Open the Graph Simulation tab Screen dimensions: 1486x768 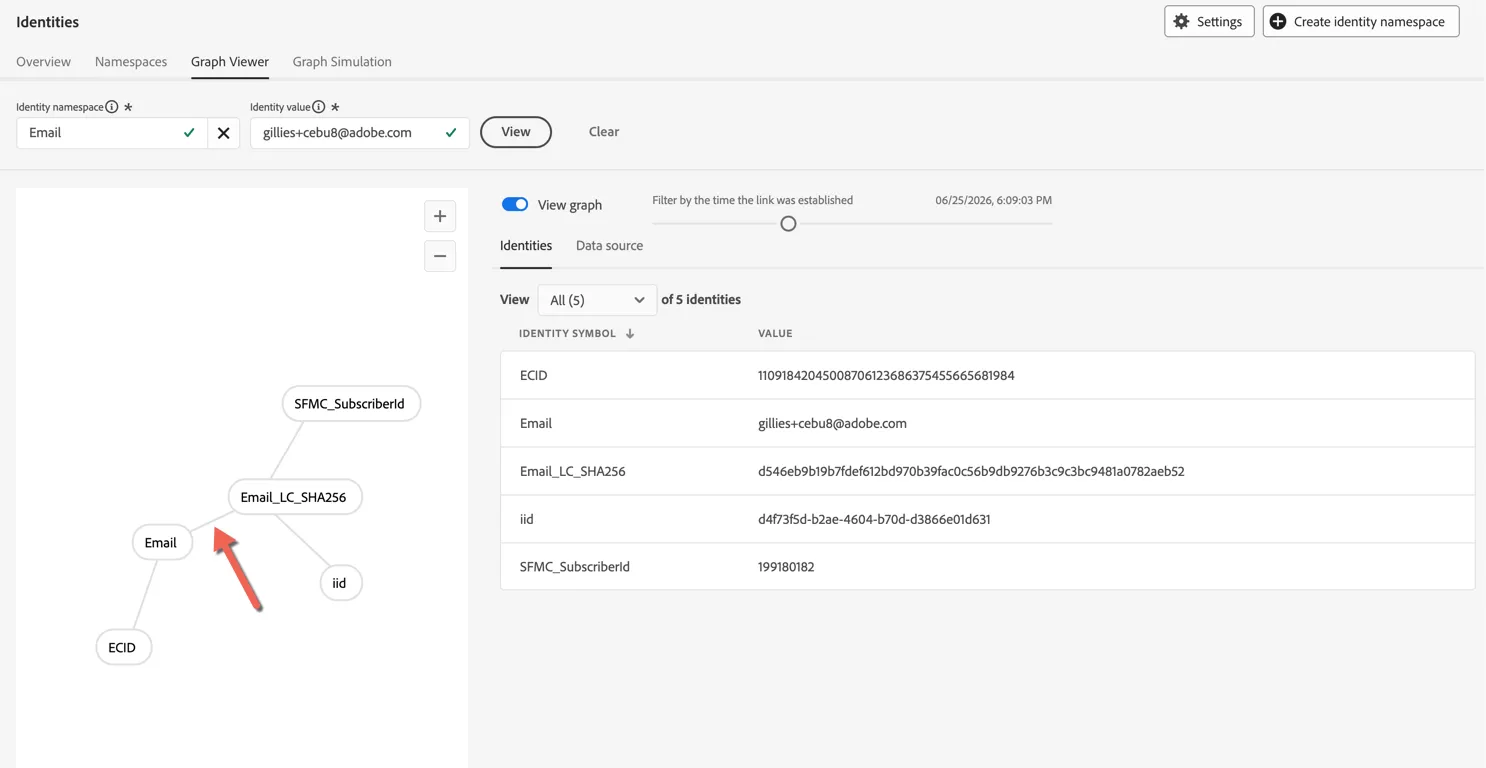pos(342,61)
